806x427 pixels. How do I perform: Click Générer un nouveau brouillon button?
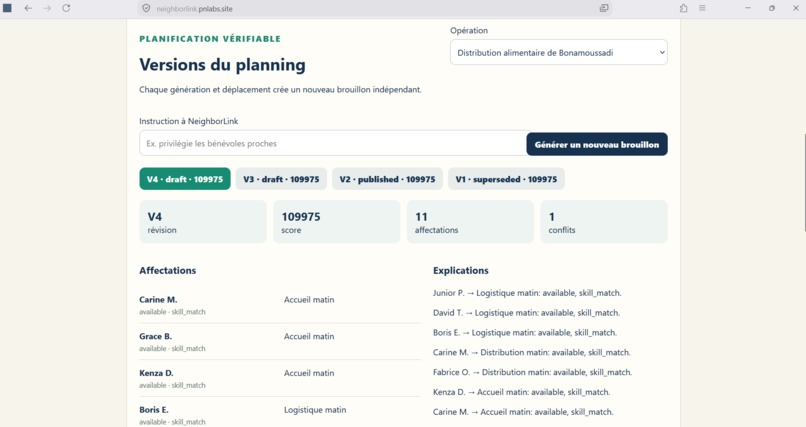[x=597, y=144]
